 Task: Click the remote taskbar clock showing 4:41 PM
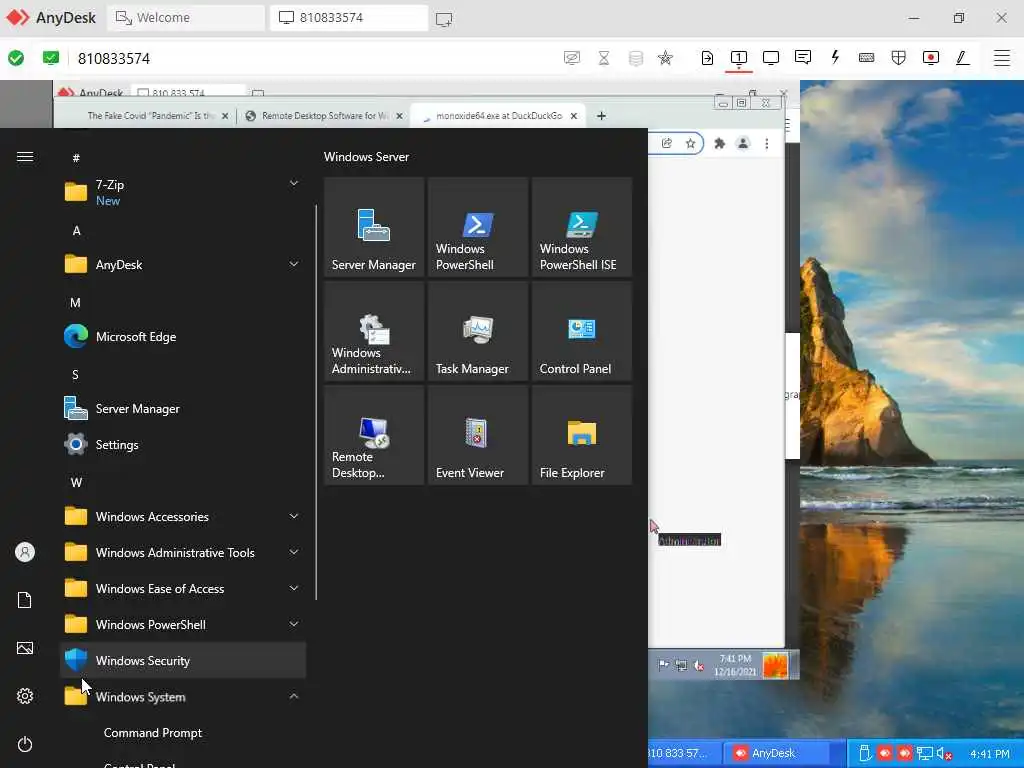pos(990,754)
